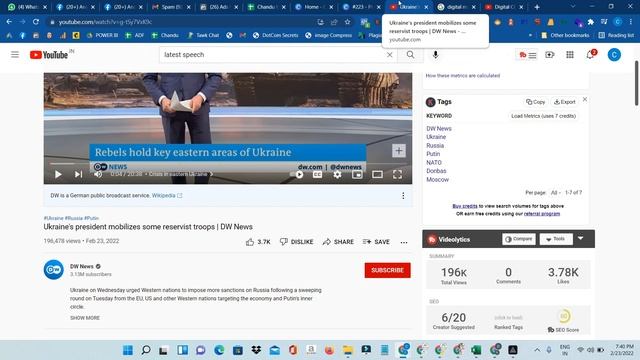The image size is (640, 360).
Task: Select the Moscow tag
Action: (x=438, y=180)
